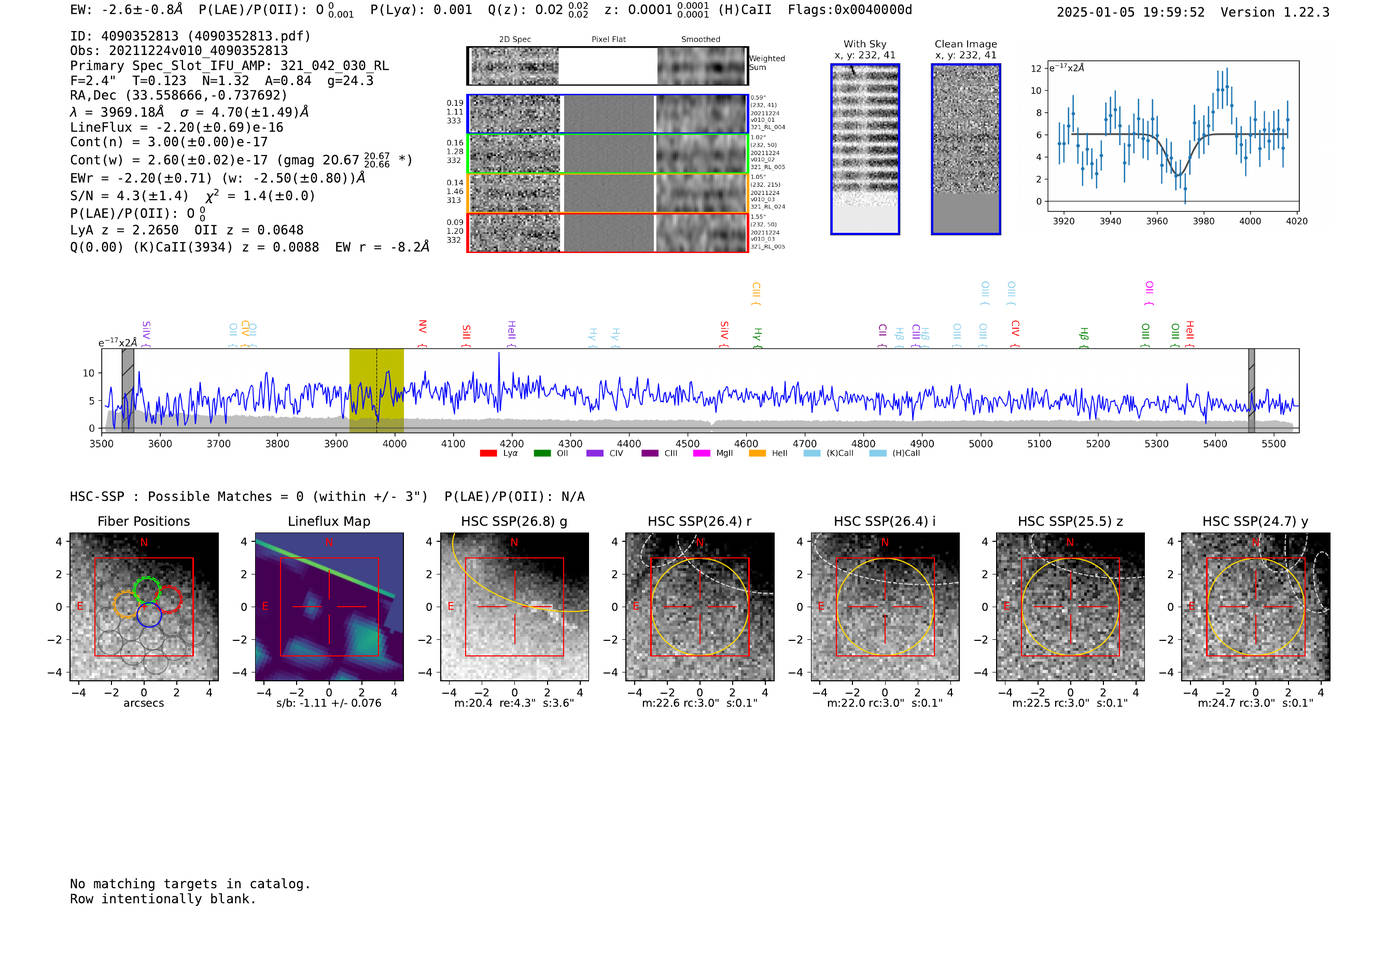Click the orange circle in Fiber Positions

point(125,604)
